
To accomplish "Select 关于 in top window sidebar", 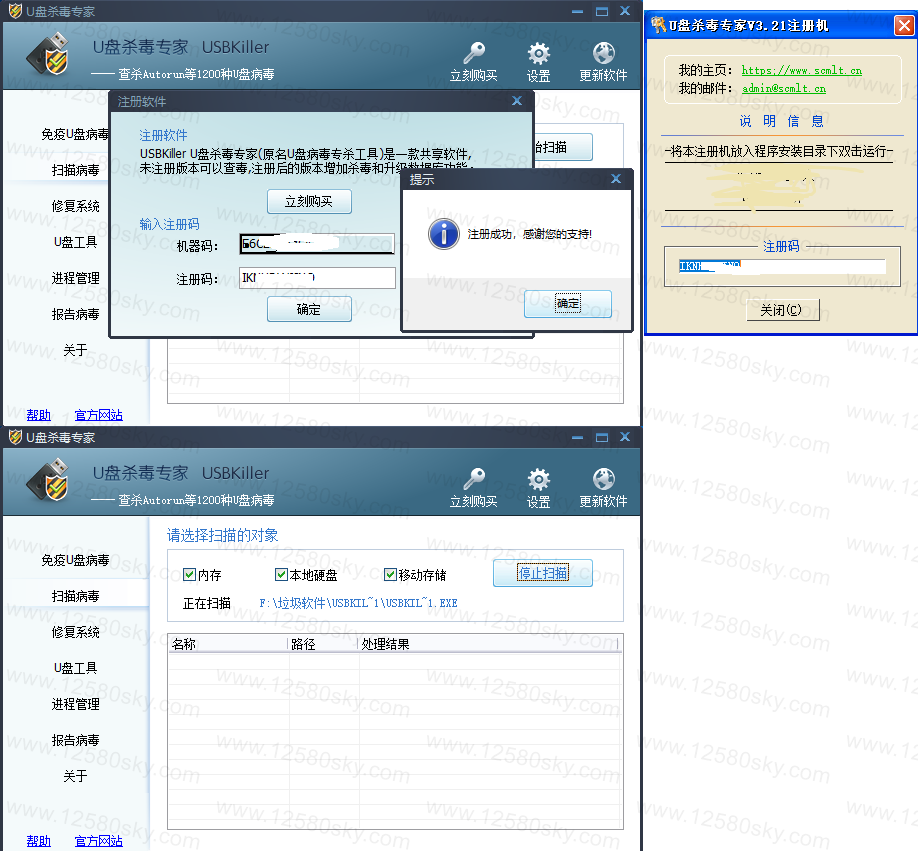I will coord(75,350).
